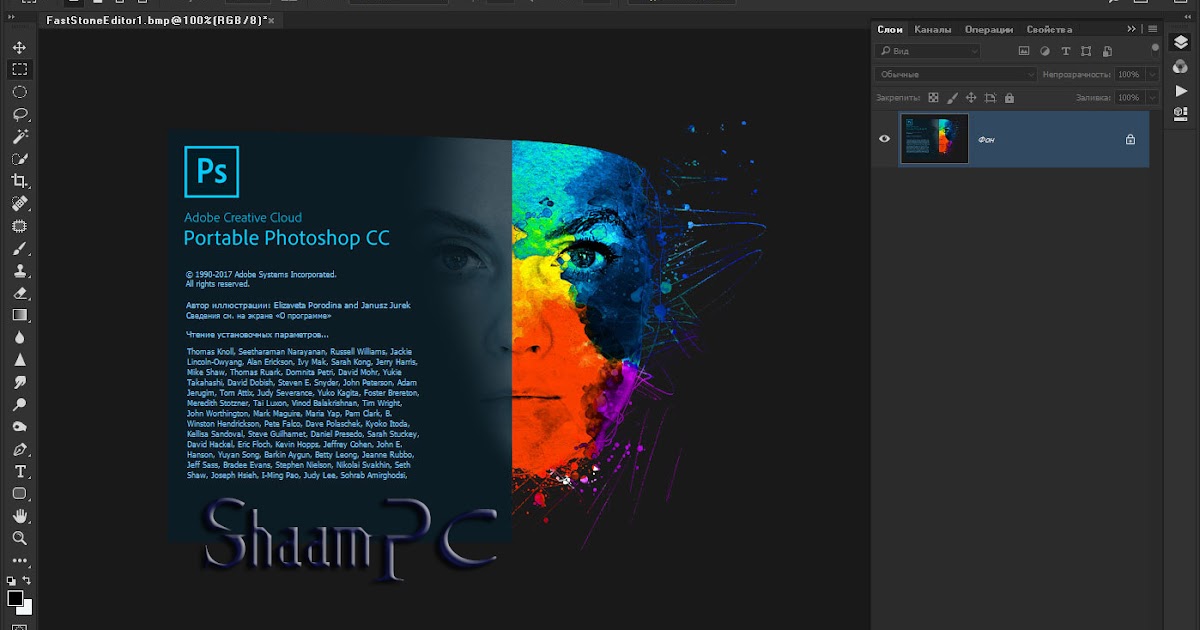The width and height of the screenshot is (1200, 630).
Task: Switch to the Операции tab
Action: (x=989, y=29)
